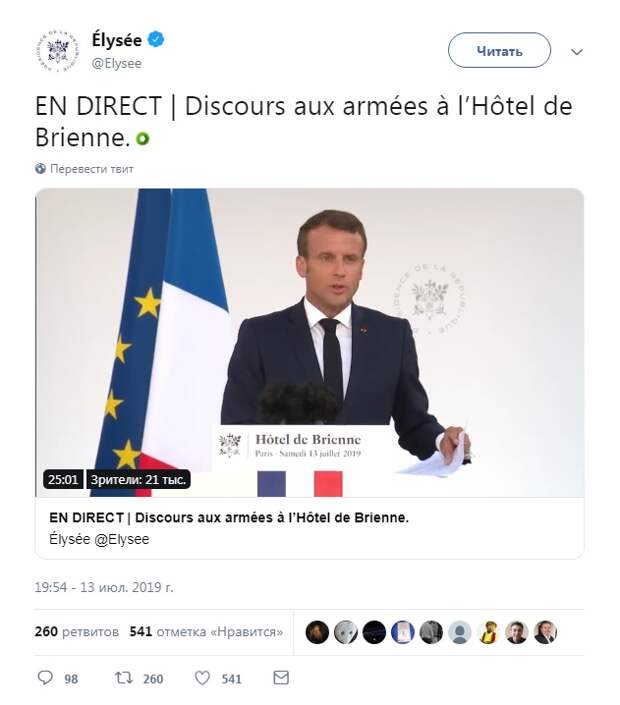Click the Читать follow button

pyautogui.click(x=499, y=50)
